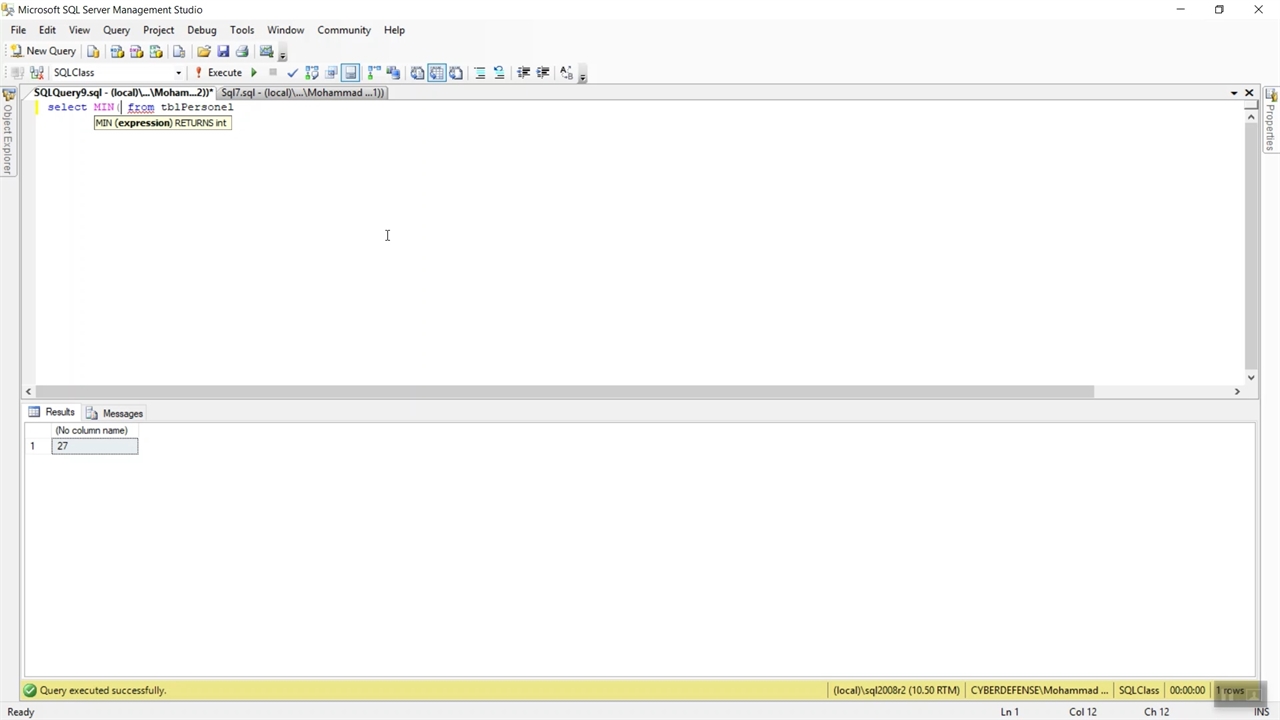
Task: Click the green Debug play arrow
Action: click(x=254, y=73)
